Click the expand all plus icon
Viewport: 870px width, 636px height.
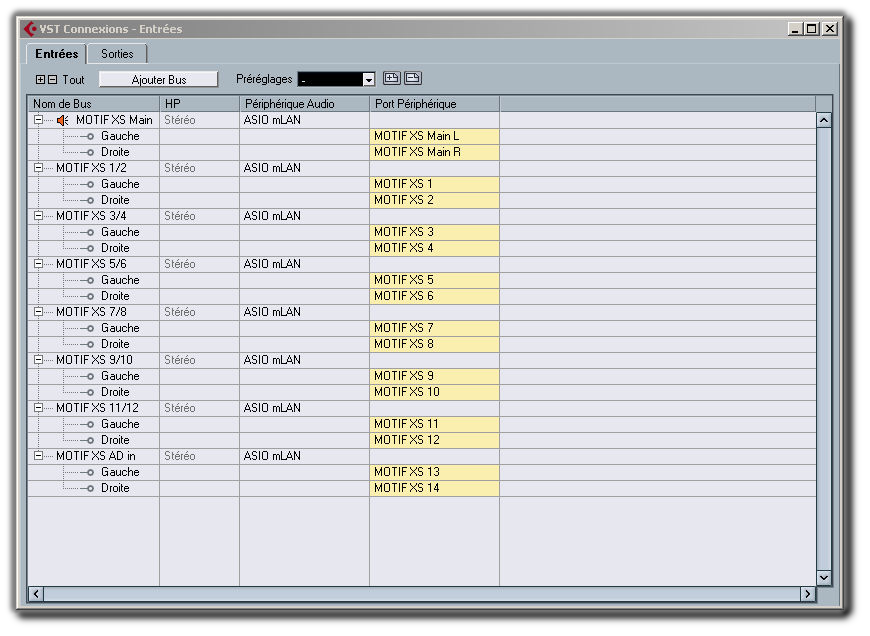[40, 79]
